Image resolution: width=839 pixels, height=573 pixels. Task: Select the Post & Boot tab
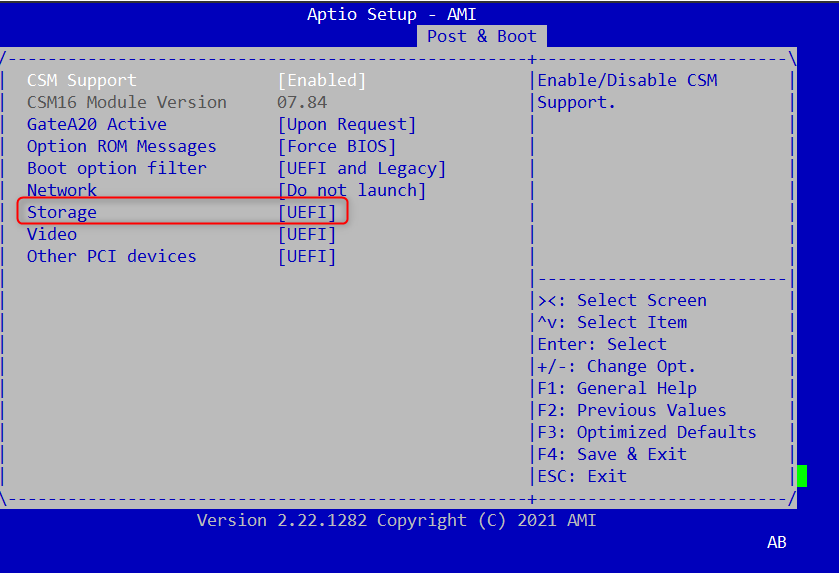(481, 36)
